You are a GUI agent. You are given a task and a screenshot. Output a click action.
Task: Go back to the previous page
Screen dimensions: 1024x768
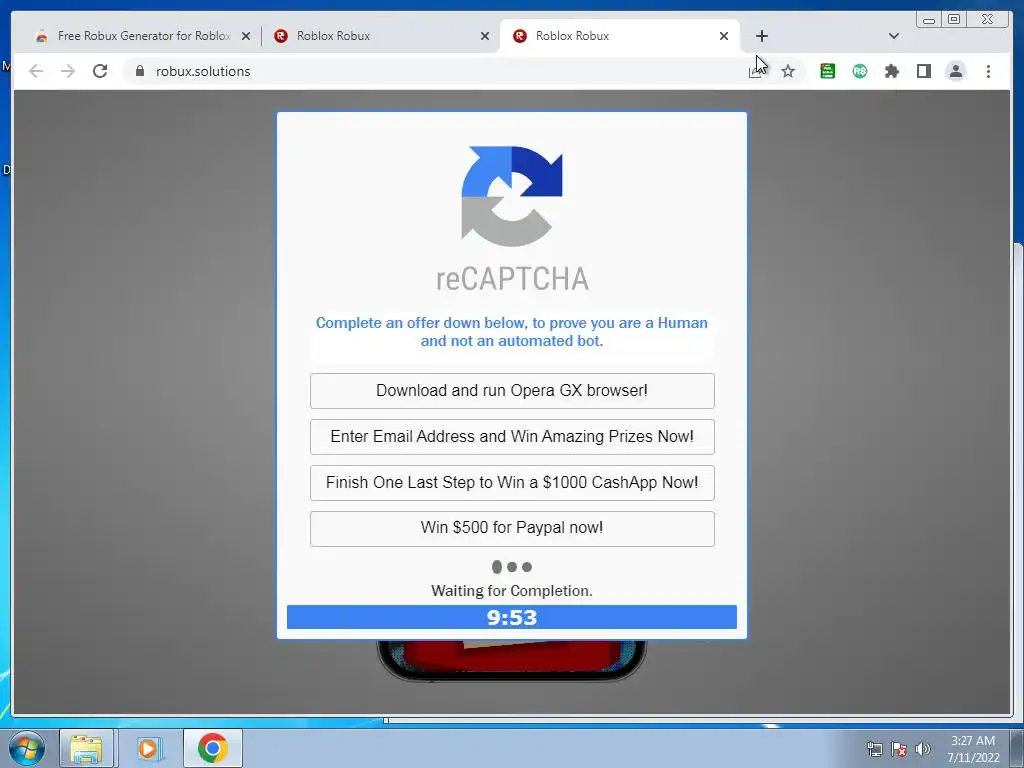point(36,71)
